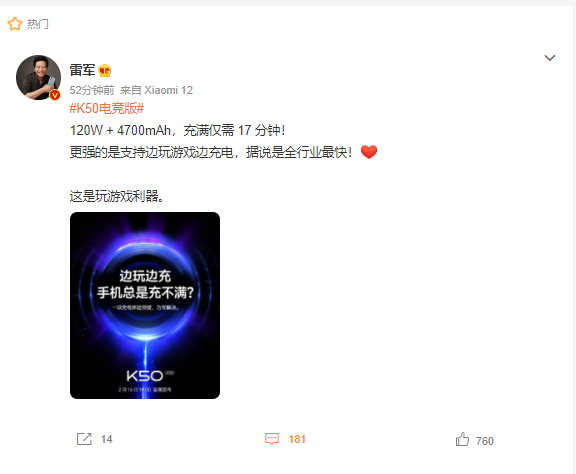
Task: Open 雷军's profile avatar
Action: 38,78
